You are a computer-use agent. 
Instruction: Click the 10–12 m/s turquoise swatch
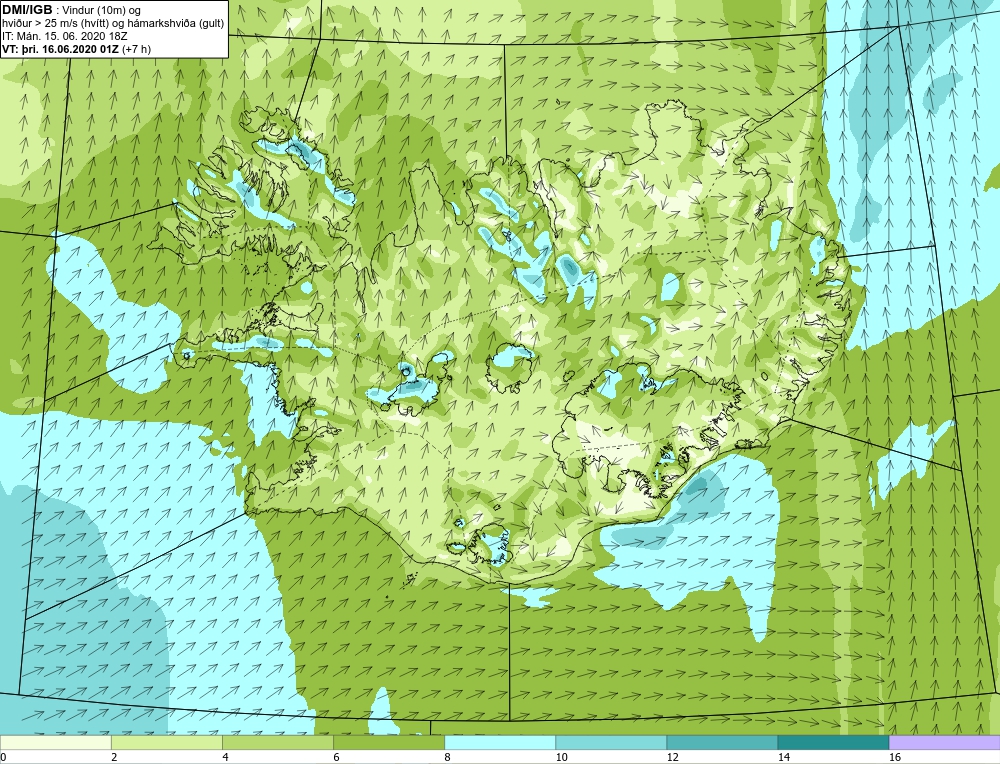[611, 743]
